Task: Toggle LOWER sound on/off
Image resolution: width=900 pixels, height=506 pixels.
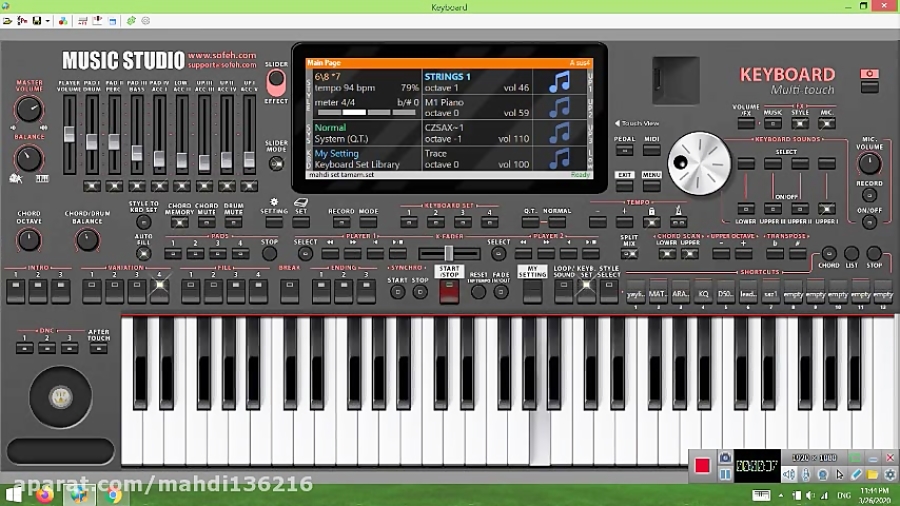Action: [746, 208]
